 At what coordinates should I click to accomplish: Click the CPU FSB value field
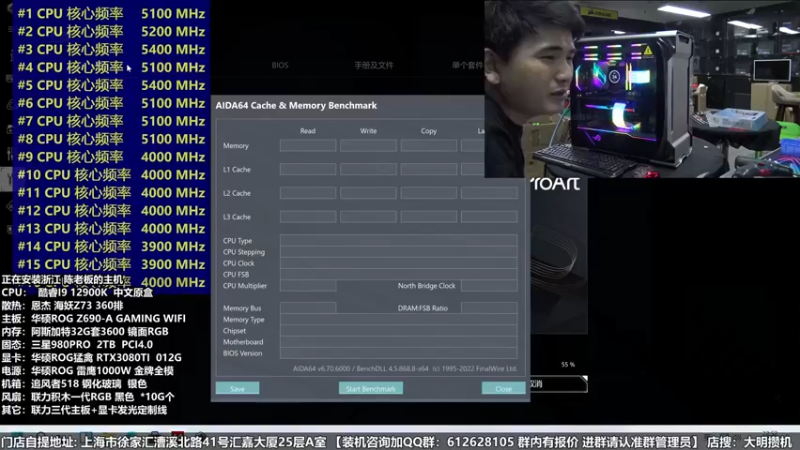pyautogui.click(x=398, y=274)
